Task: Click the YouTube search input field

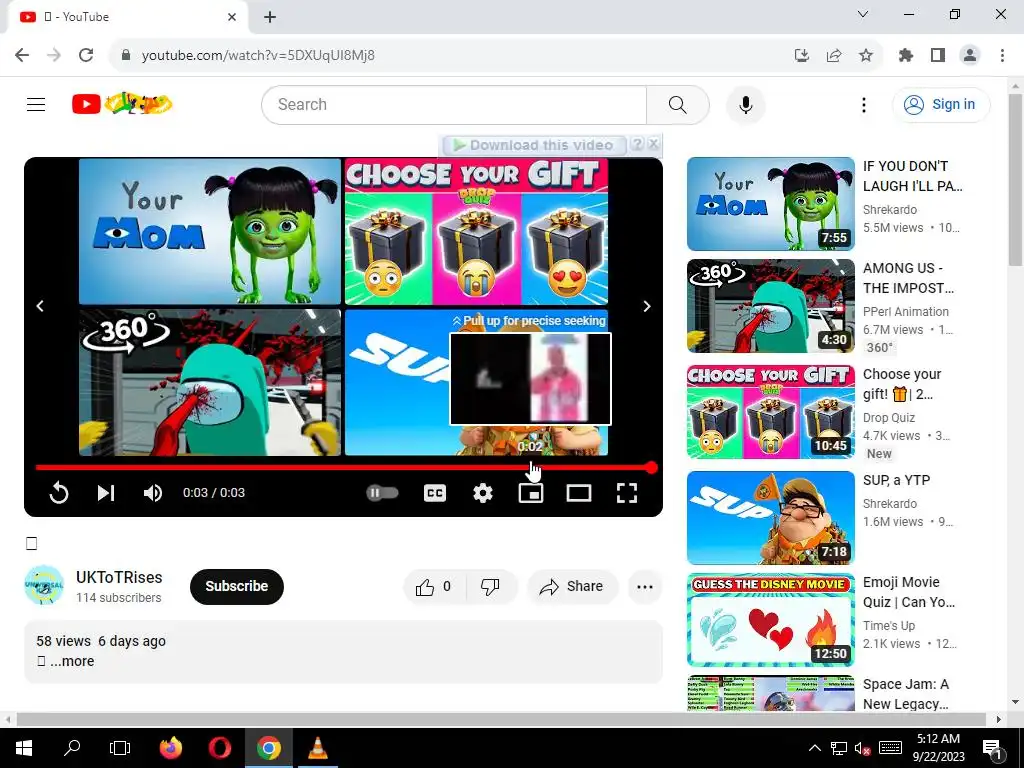Action: pyautogui.click(x=454, y=104)
